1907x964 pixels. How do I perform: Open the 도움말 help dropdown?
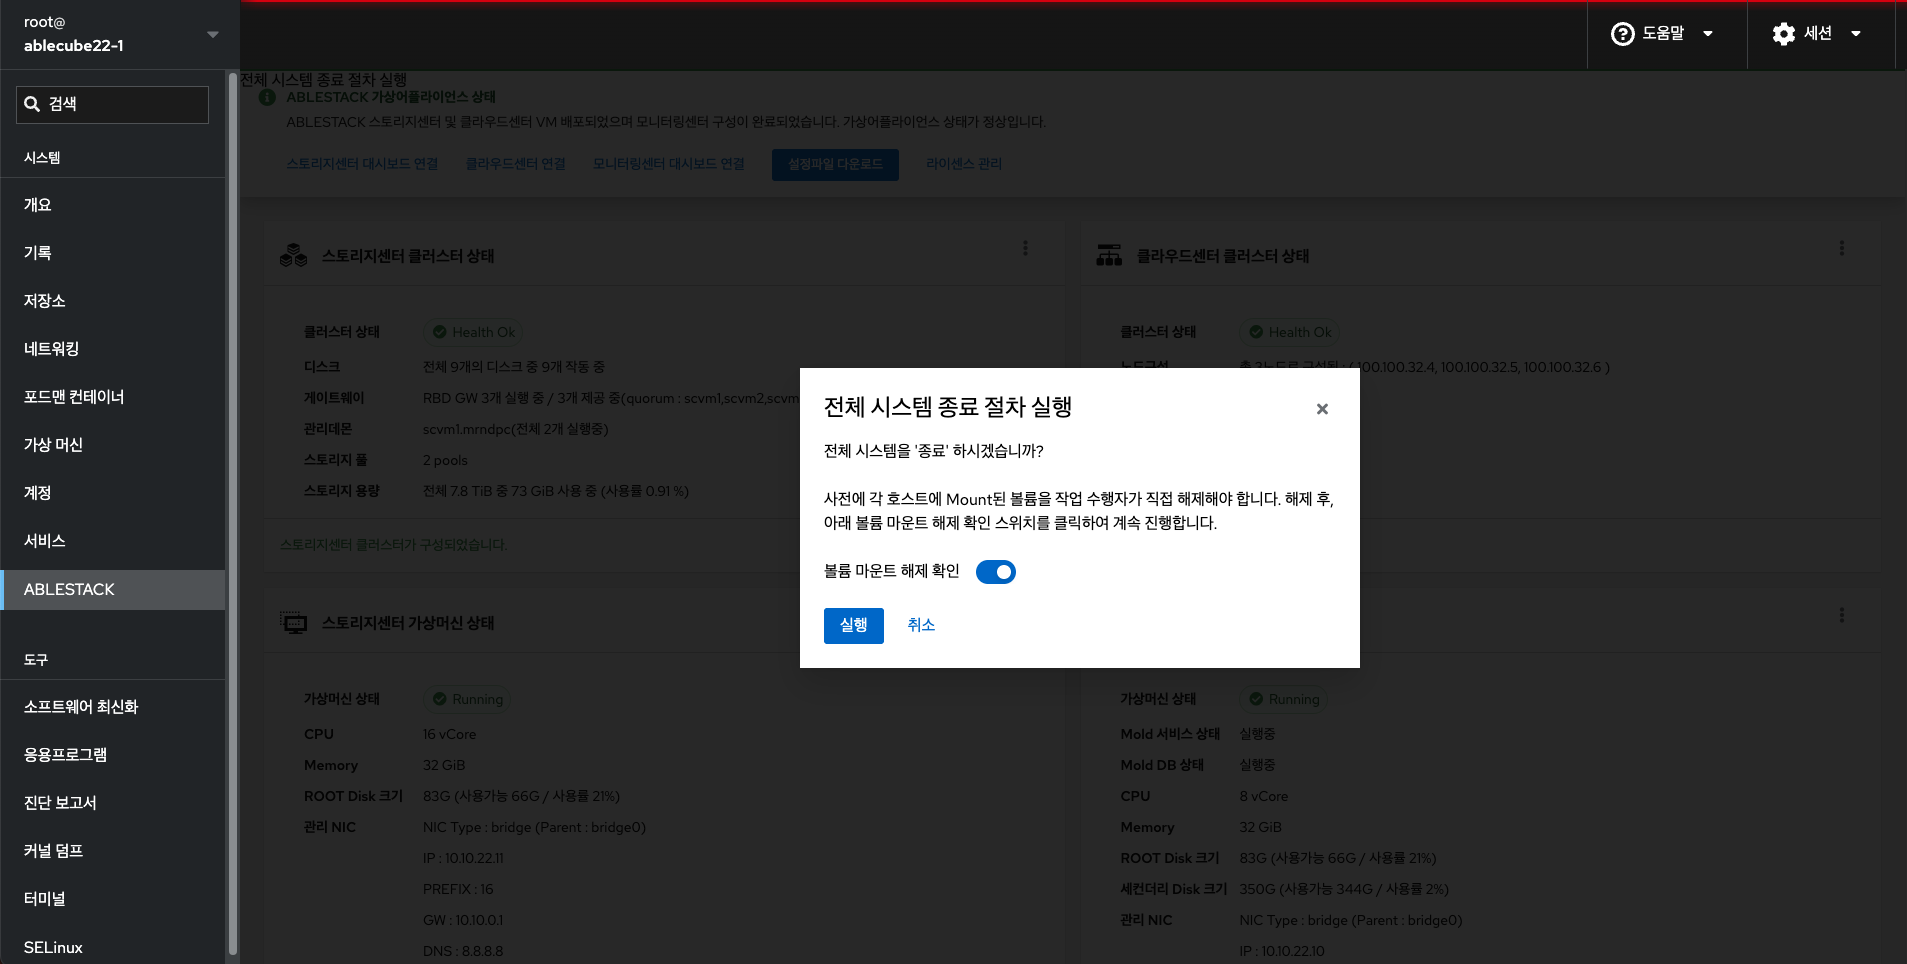coord(1663,34)
